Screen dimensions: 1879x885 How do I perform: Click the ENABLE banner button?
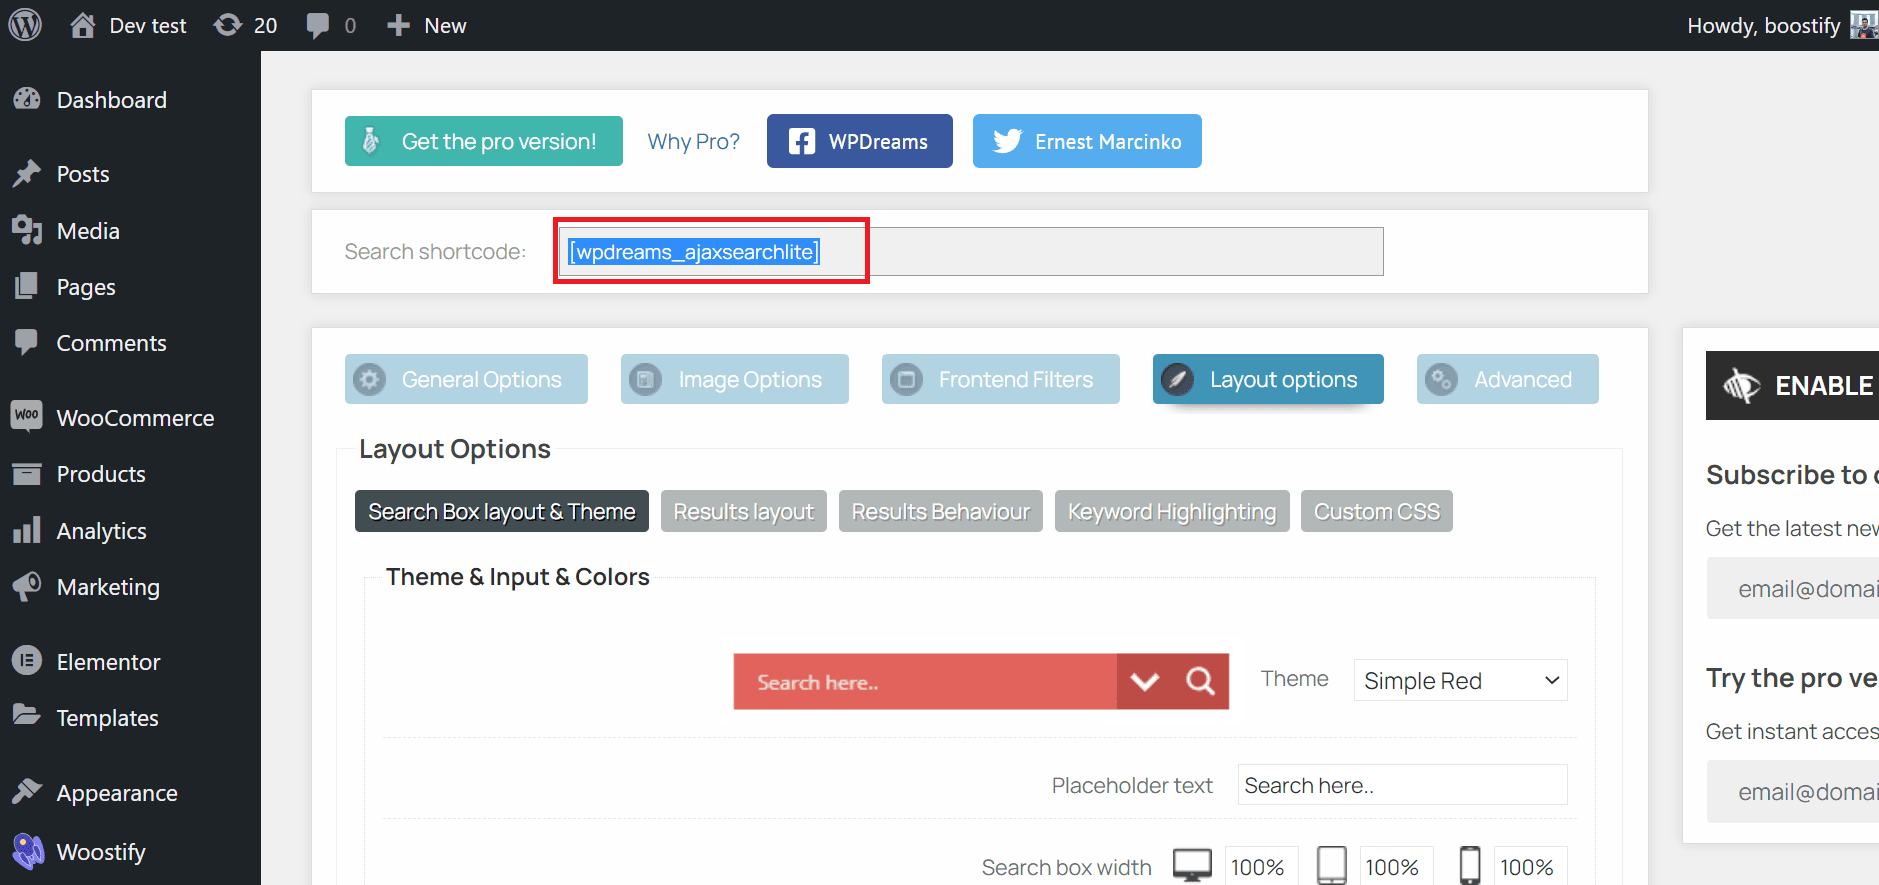click(x=1792, y=385)
